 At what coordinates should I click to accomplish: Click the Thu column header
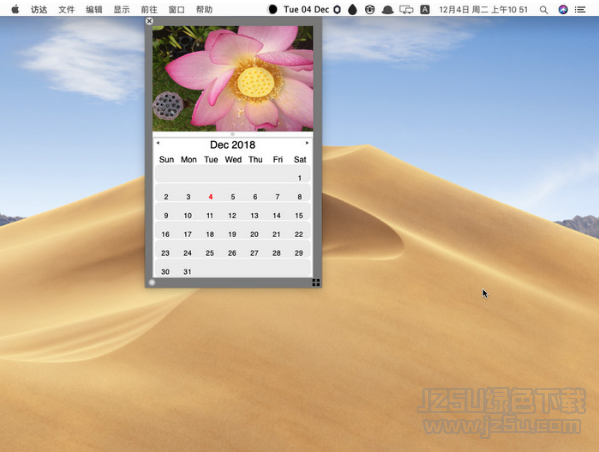[255, 159]
